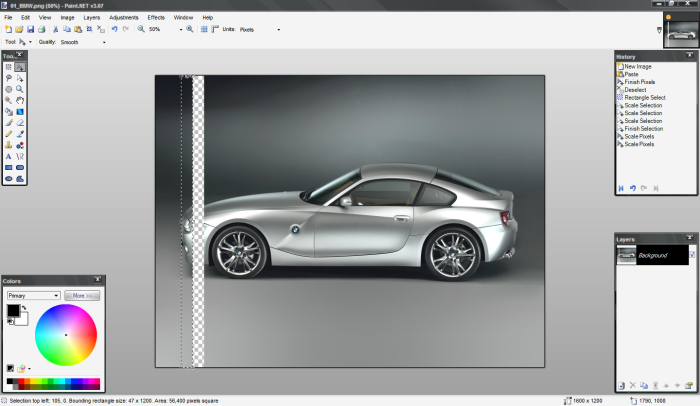Toggle the pixel grid button

(x=204, y=30)
